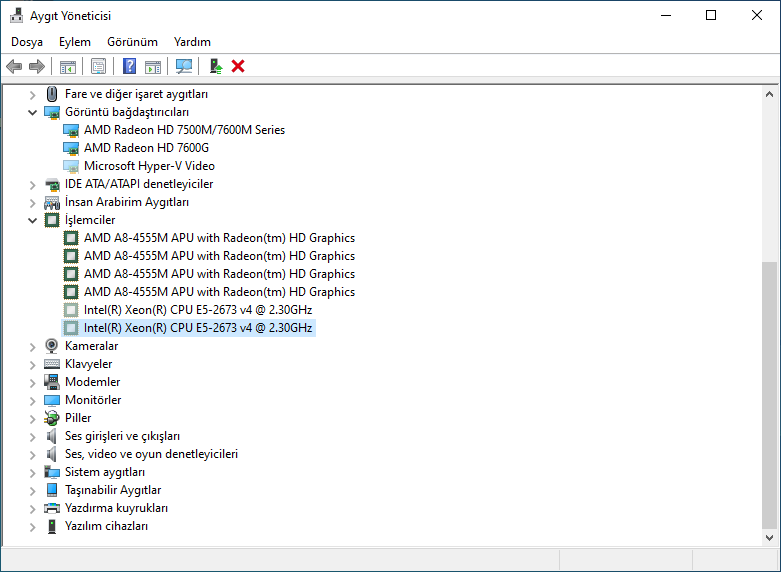The height and width of the screenshot is (572, 781).
Task: Open the Eylem menu
Action: (x=75, y=42)
